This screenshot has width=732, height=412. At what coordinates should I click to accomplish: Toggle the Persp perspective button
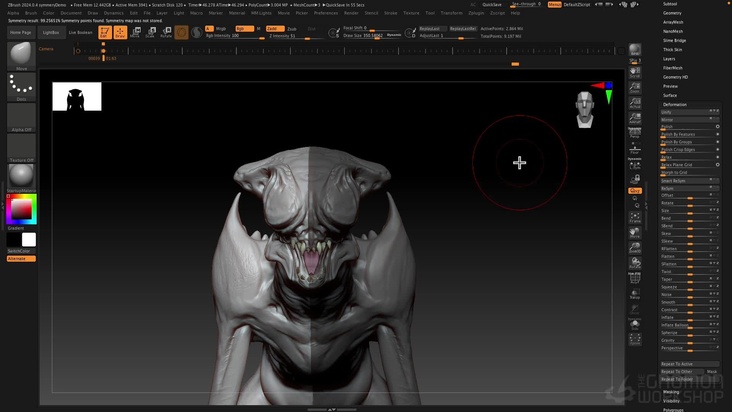(x=634, y=133)
